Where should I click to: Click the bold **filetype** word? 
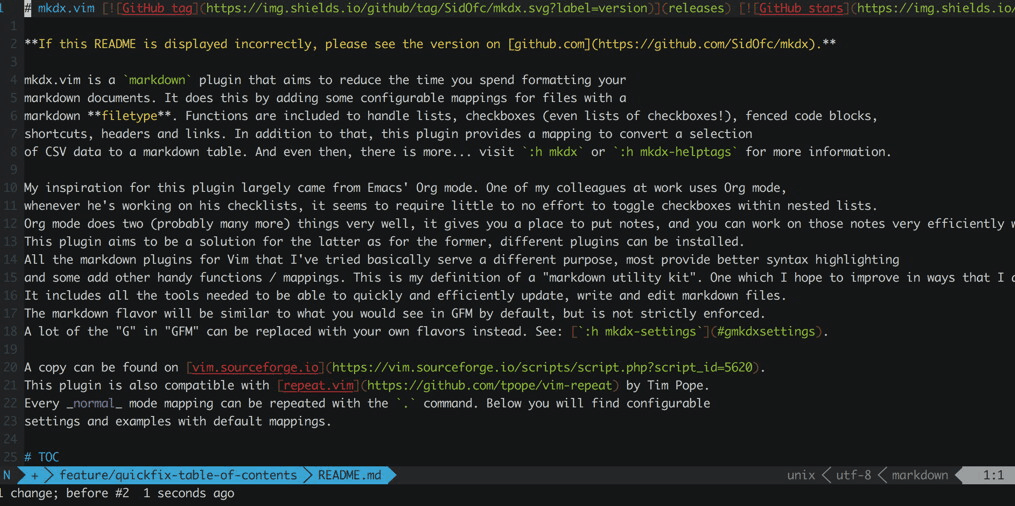click(129, 116)
